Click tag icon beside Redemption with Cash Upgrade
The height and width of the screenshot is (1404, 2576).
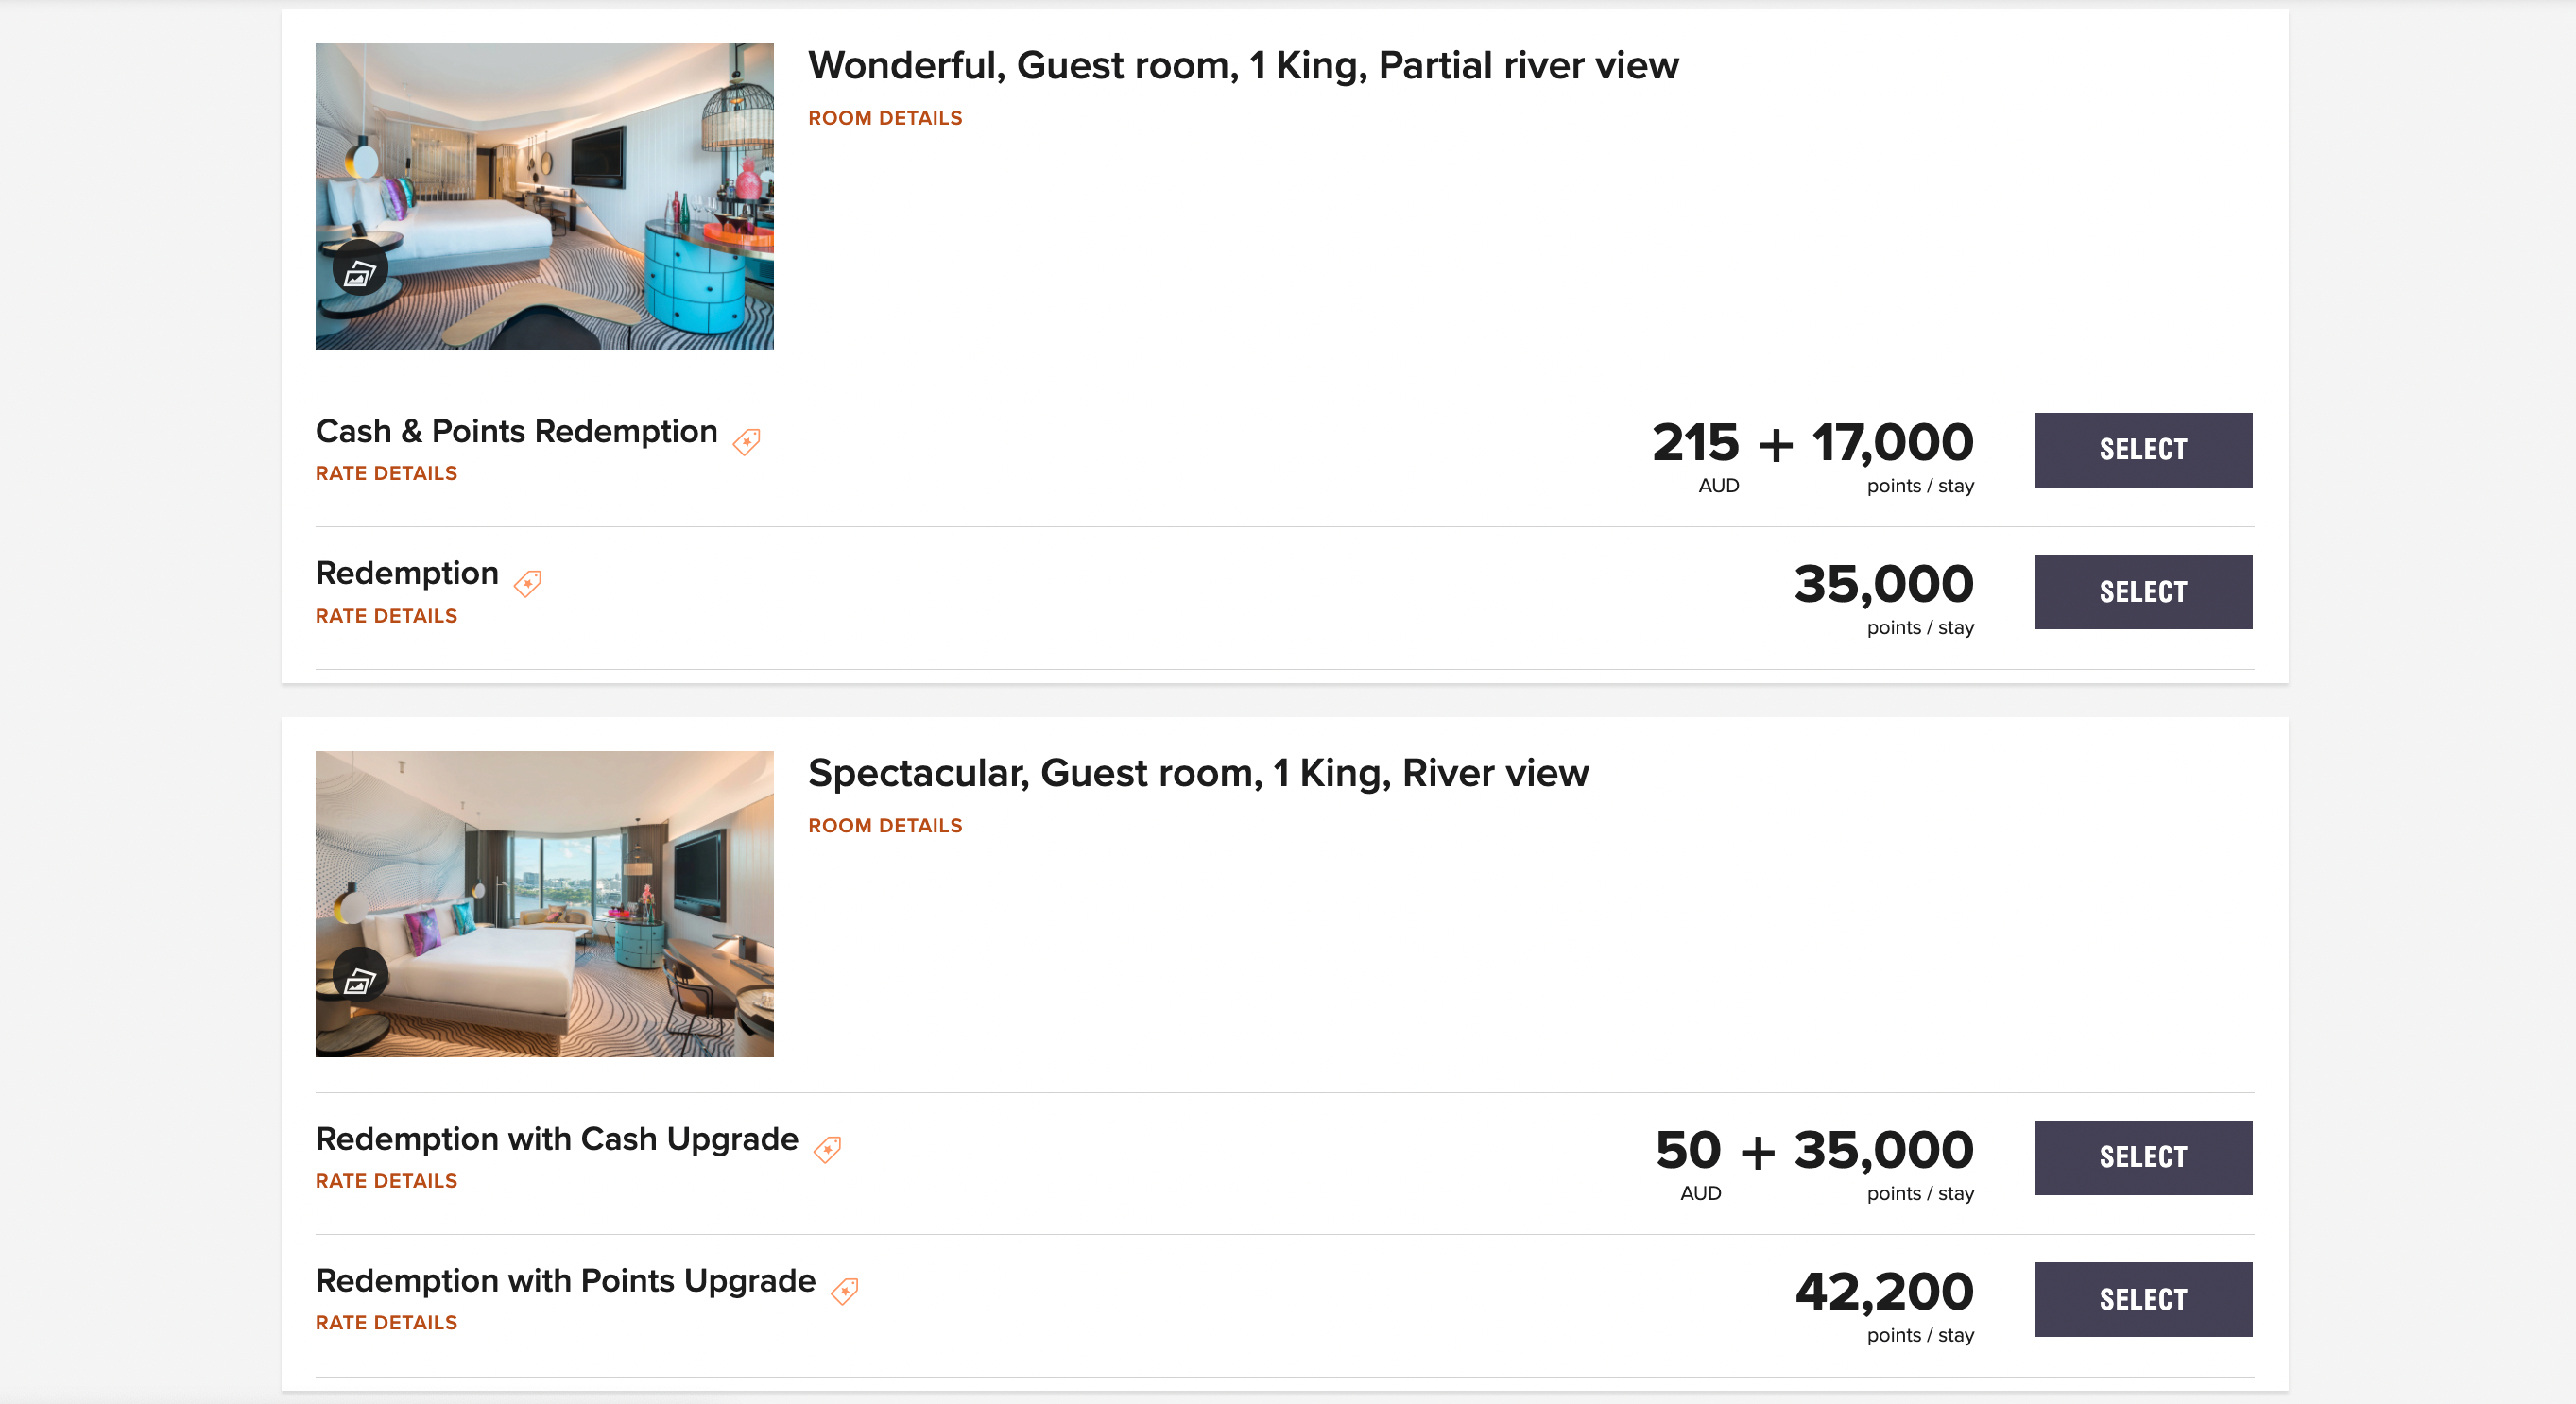[x=827, y=1149]
